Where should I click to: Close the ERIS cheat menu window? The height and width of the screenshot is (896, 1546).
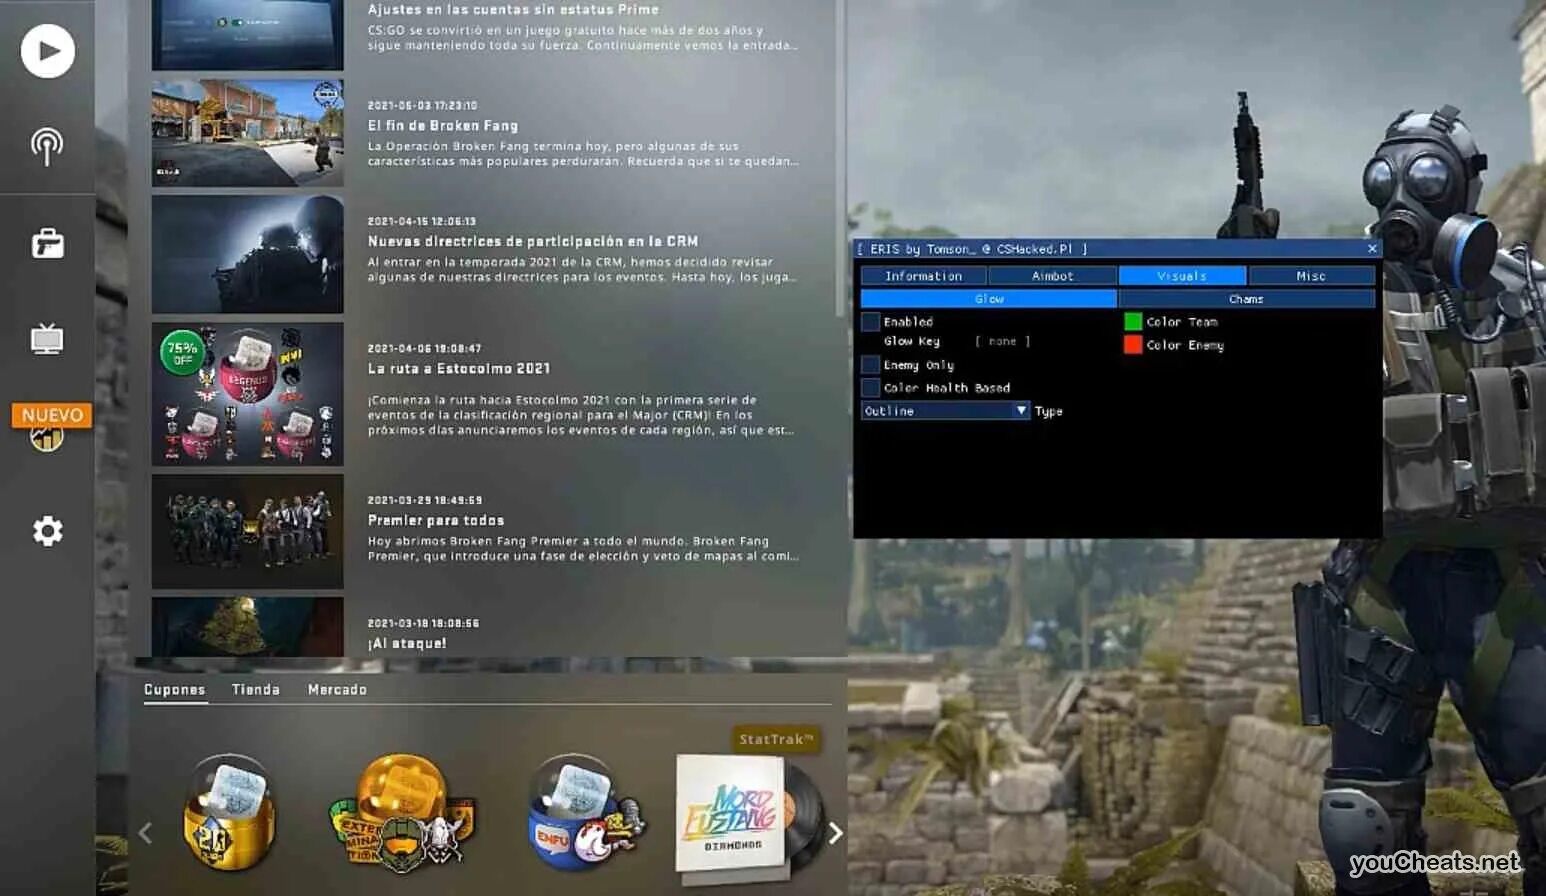point(1372,248)
